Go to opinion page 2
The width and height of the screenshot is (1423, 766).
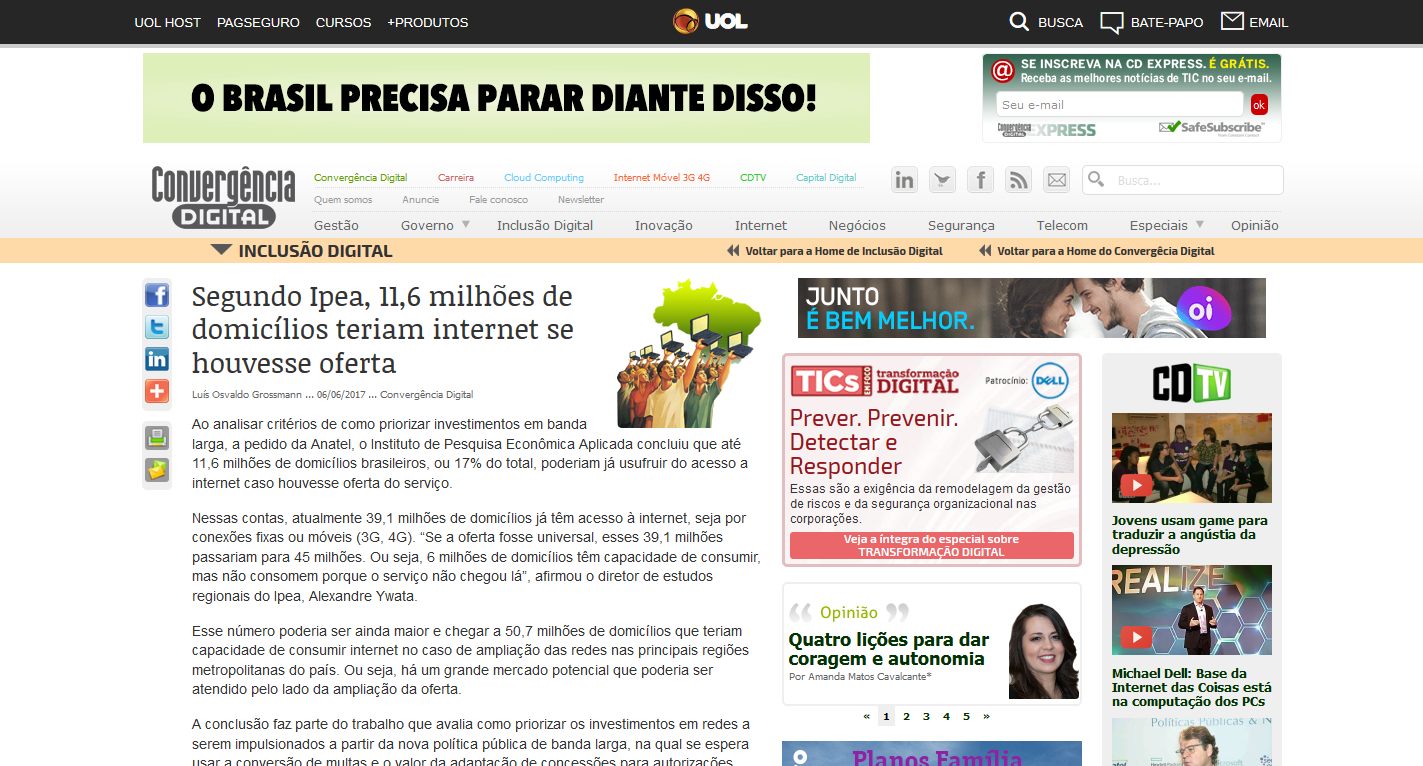pyautogui.click(x=906, y=716)
